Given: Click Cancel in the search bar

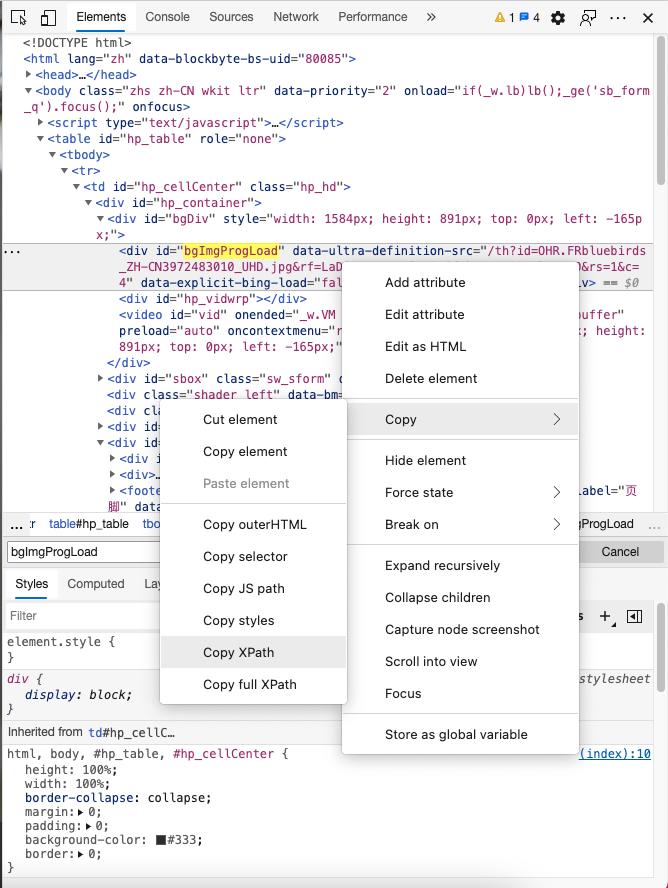Looking at the screenshot, I should 620,552.
